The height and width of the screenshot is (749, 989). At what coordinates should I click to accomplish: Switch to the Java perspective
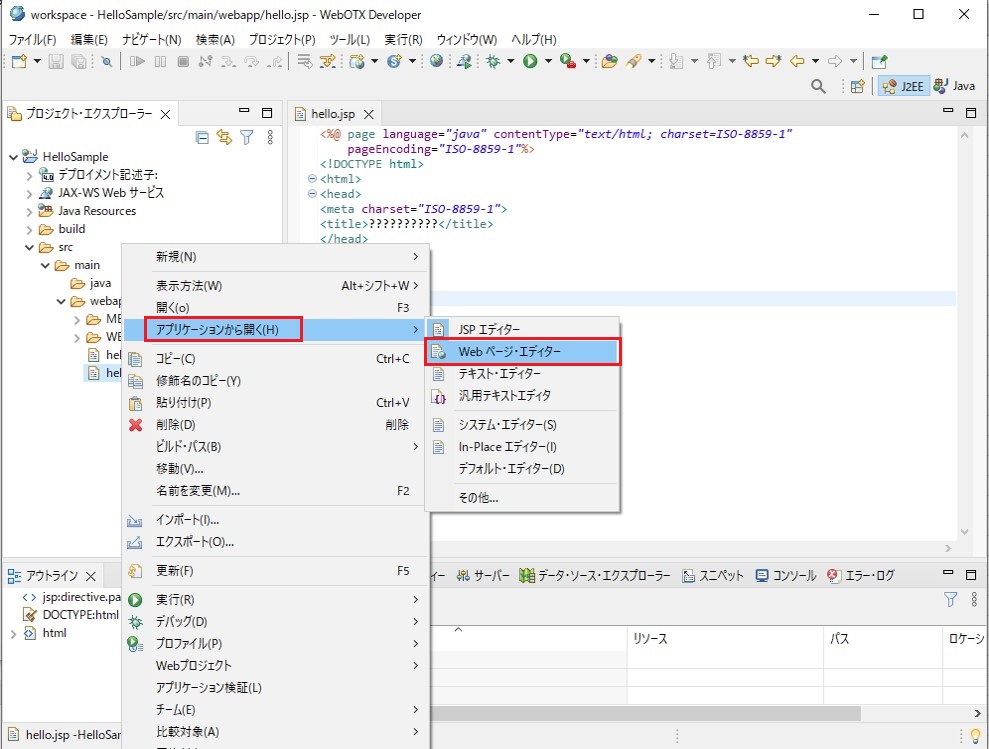[954, 87]
